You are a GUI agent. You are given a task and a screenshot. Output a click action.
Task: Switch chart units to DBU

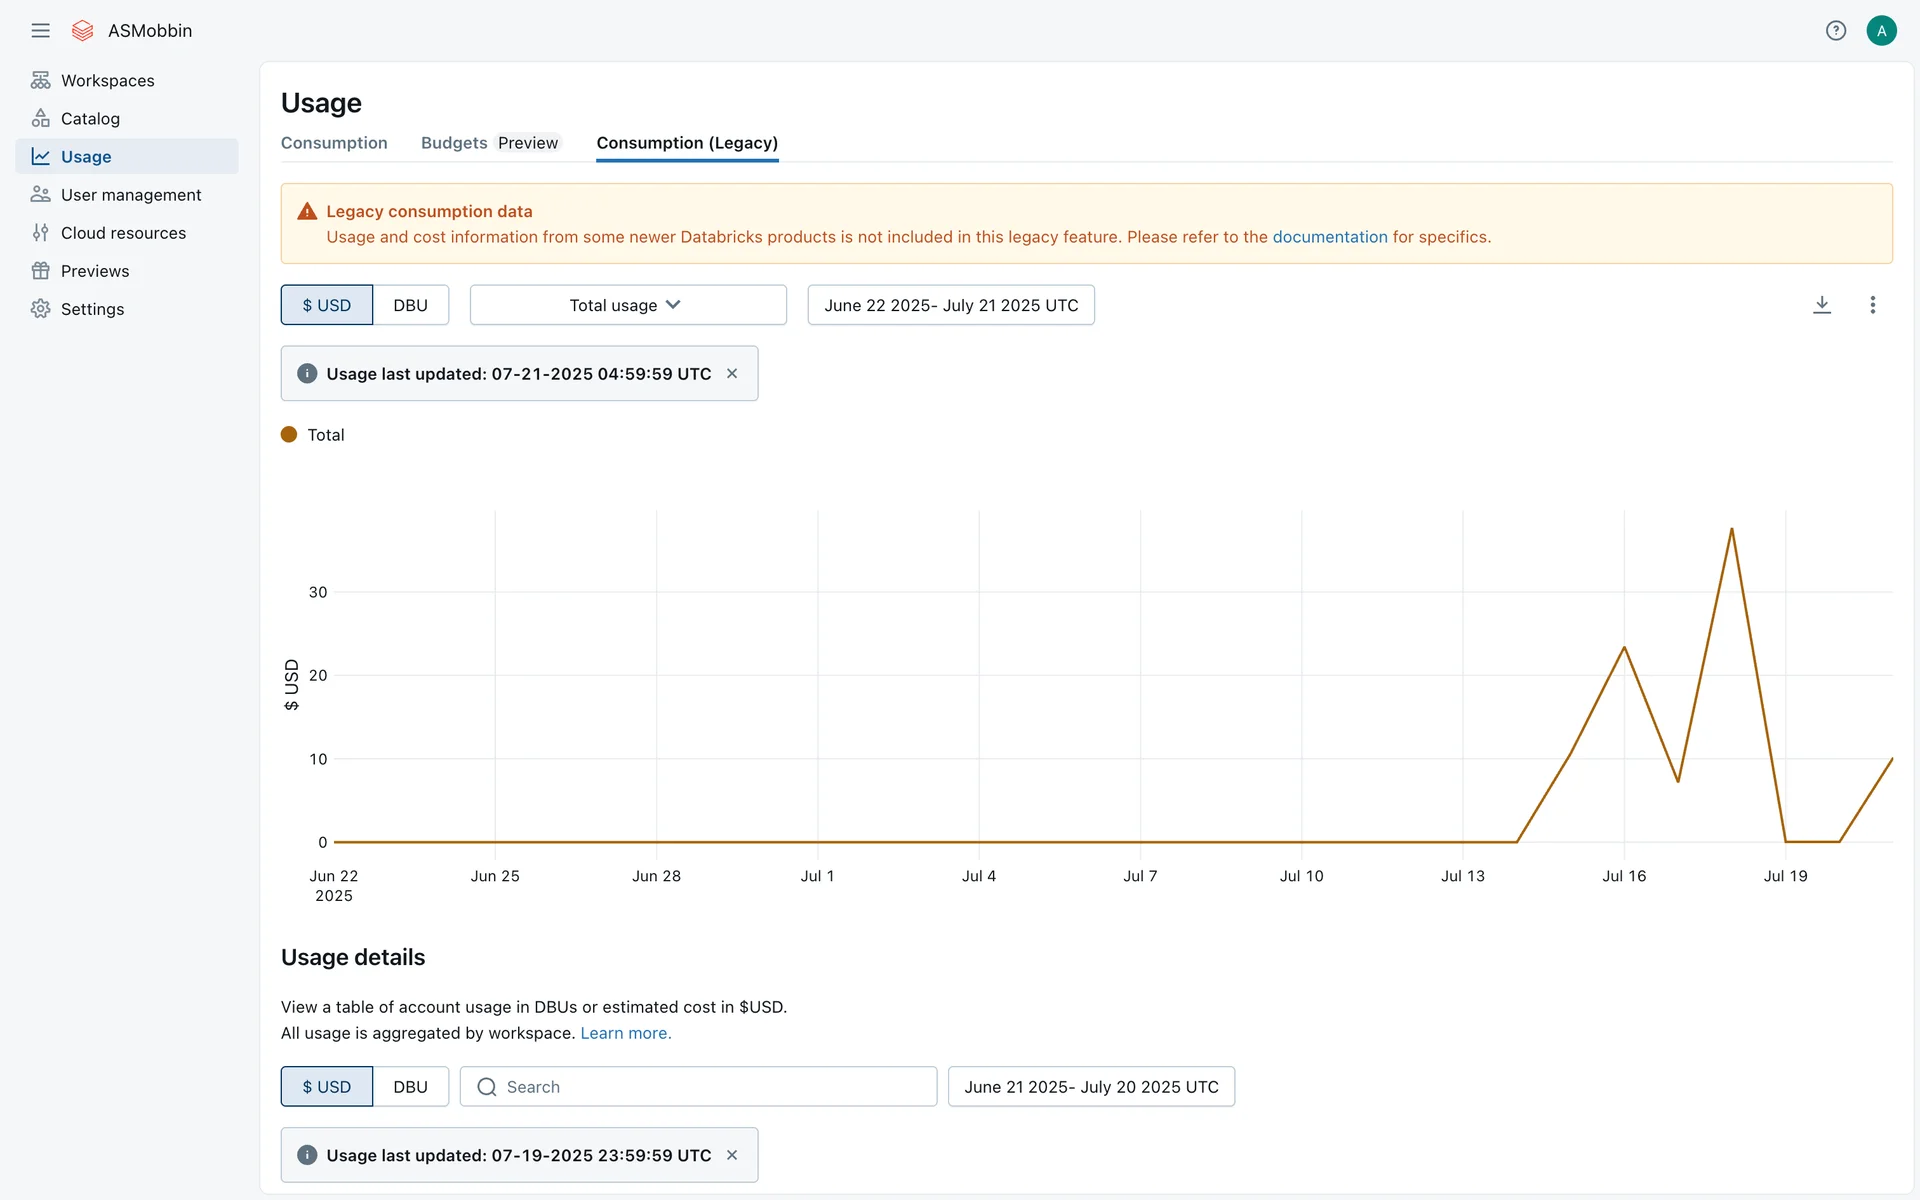click(410, 305)
